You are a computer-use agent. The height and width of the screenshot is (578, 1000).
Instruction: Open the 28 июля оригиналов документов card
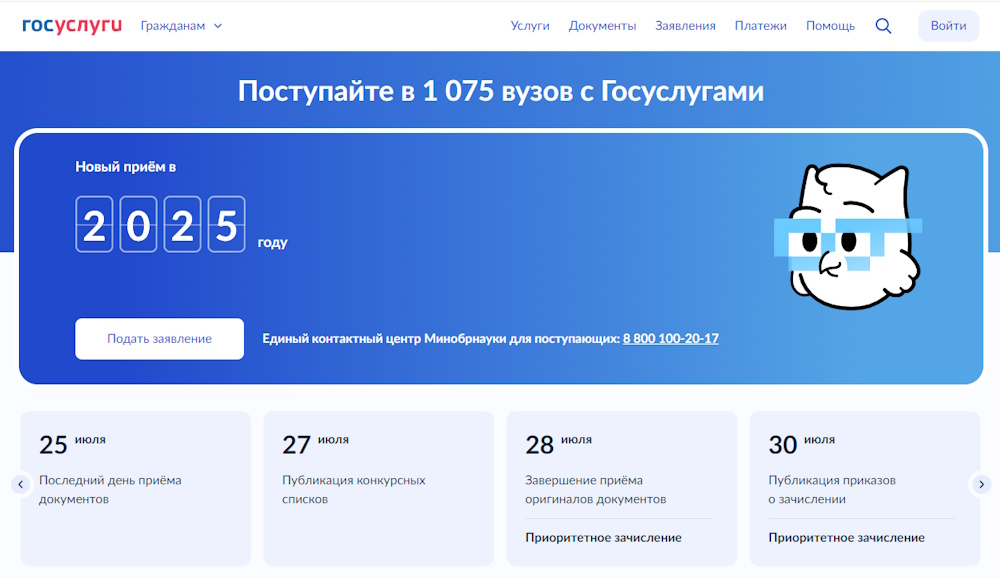(x=621, y=488)
